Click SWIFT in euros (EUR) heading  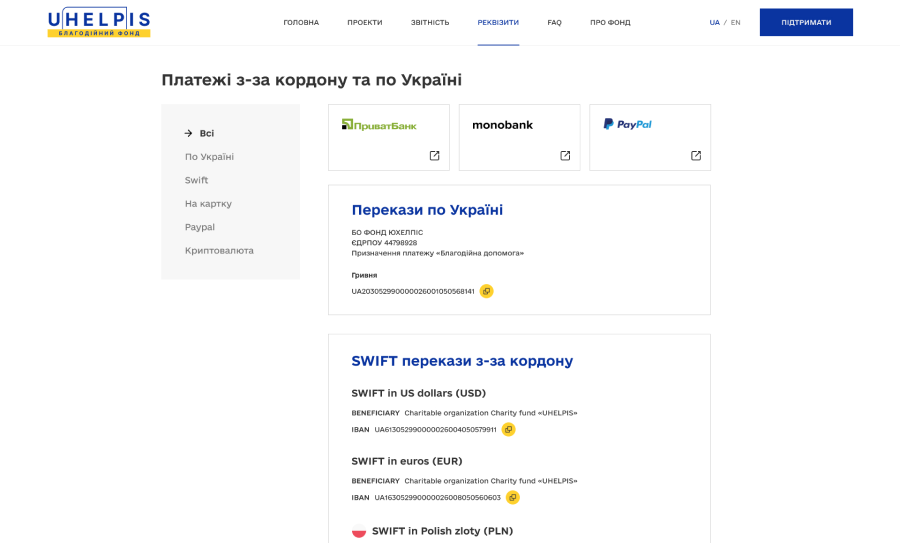click(407, 461)
